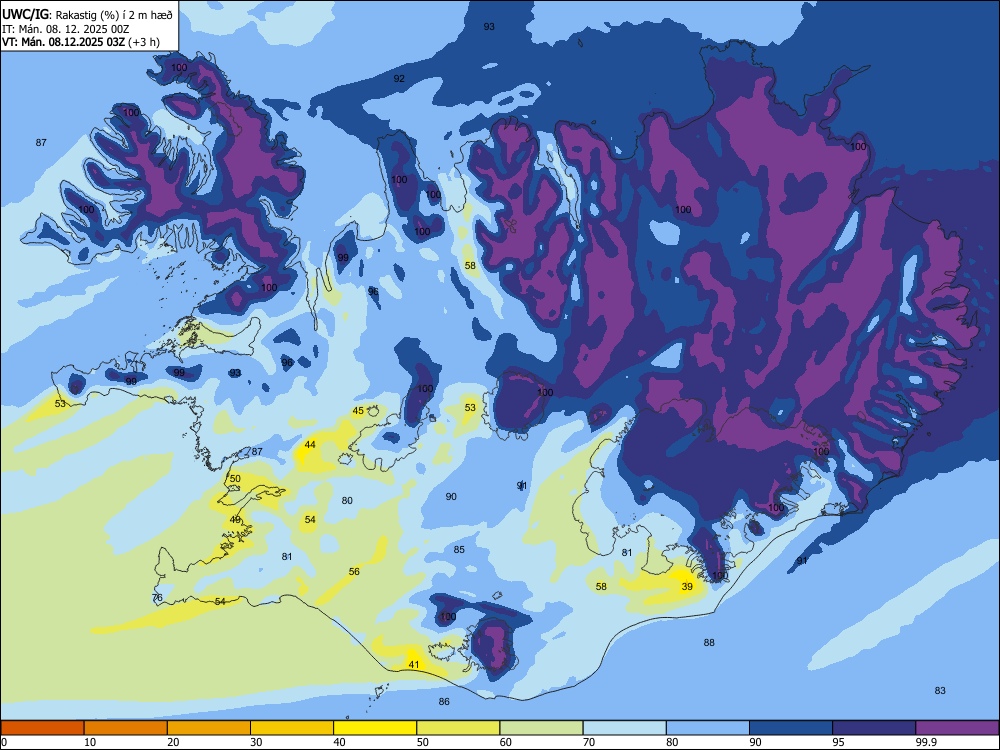The image size is (1000, 750).
Task: Click the map value '90' in central area
Action: (x=451, y=496)
